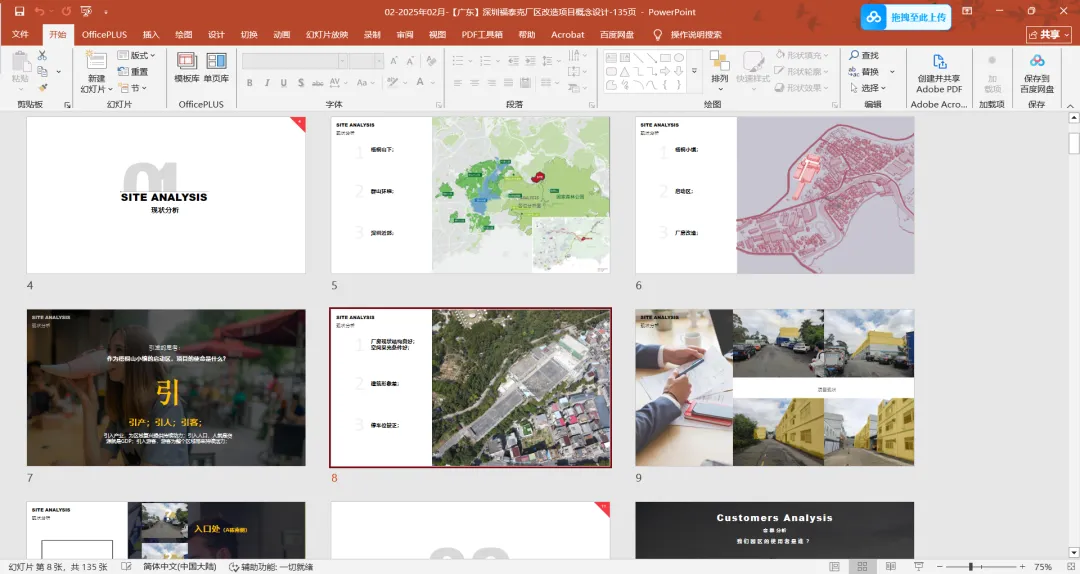
Task: Click the zoom in plus button
Action: pyautogui.click(x=1022, y=566)
